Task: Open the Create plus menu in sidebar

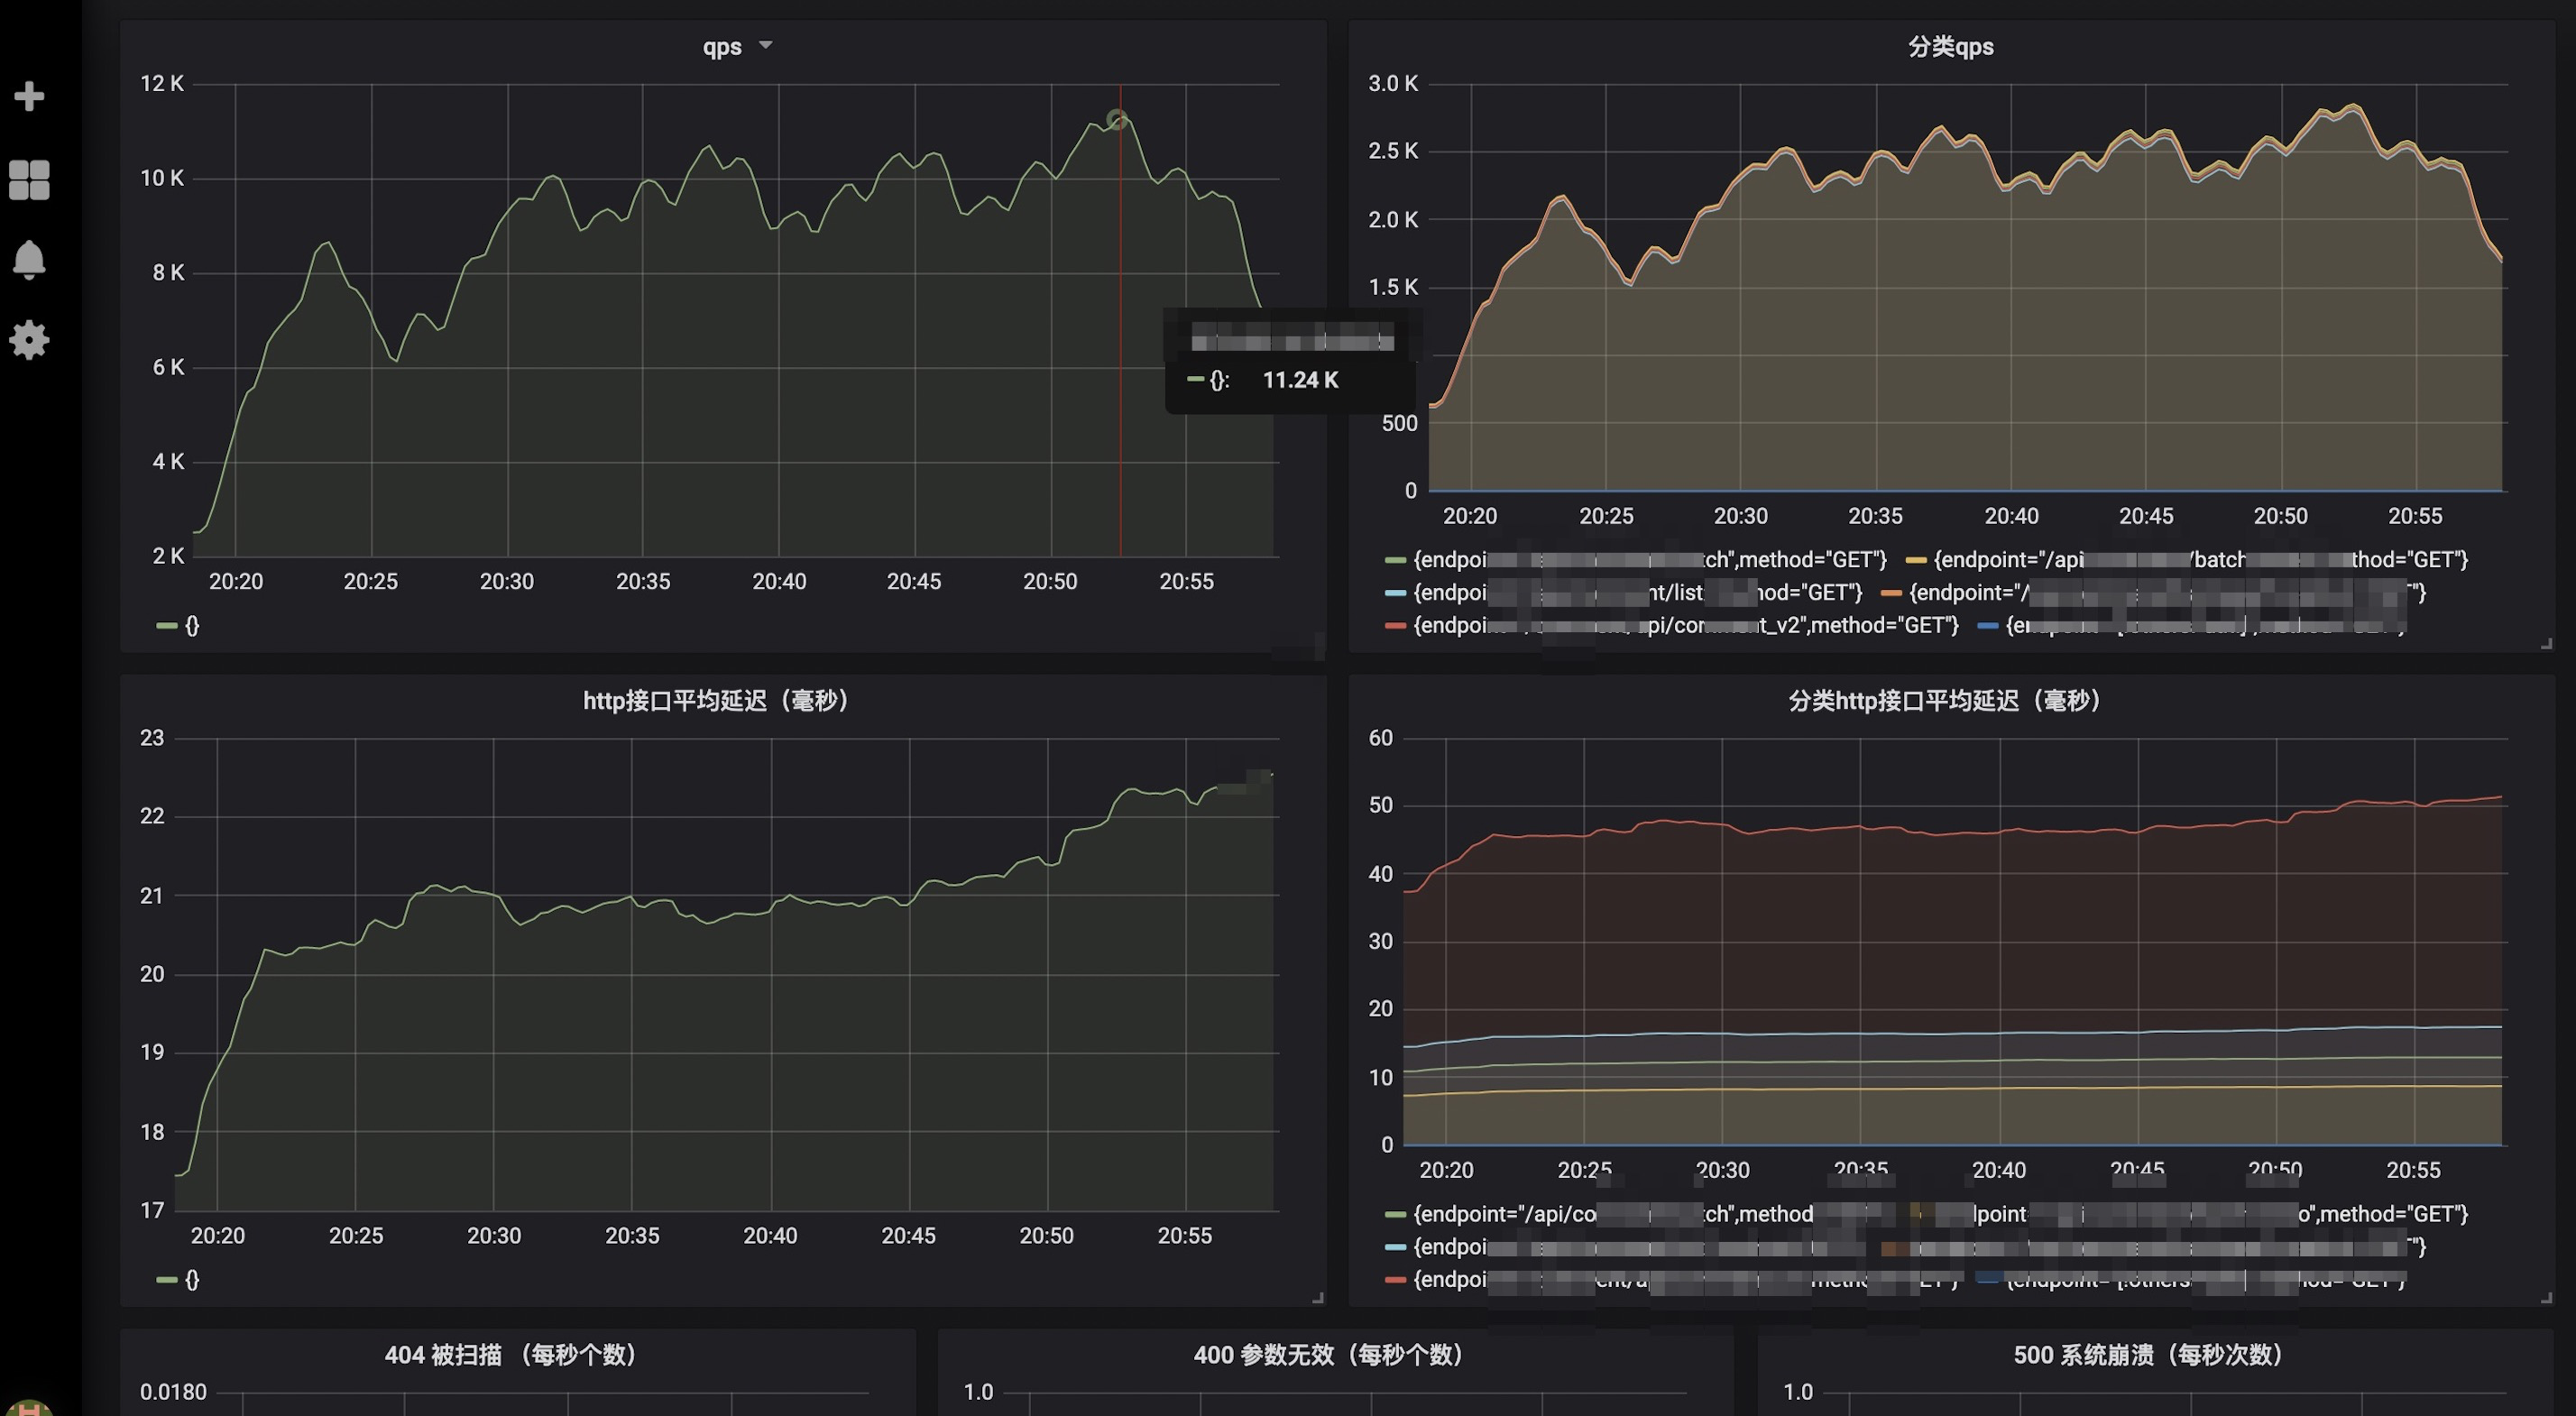Action: (29, 96)
